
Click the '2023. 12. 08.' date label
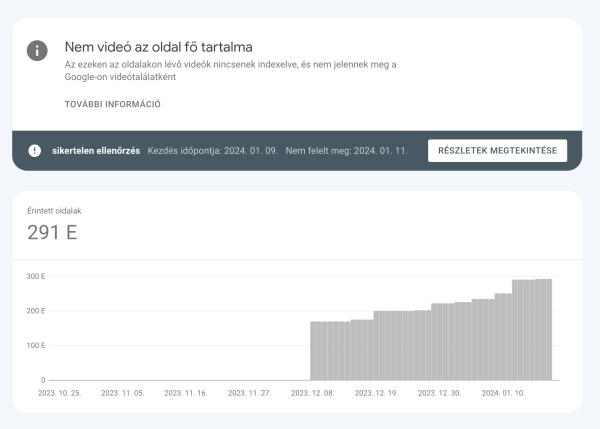(x=313, y=393)
